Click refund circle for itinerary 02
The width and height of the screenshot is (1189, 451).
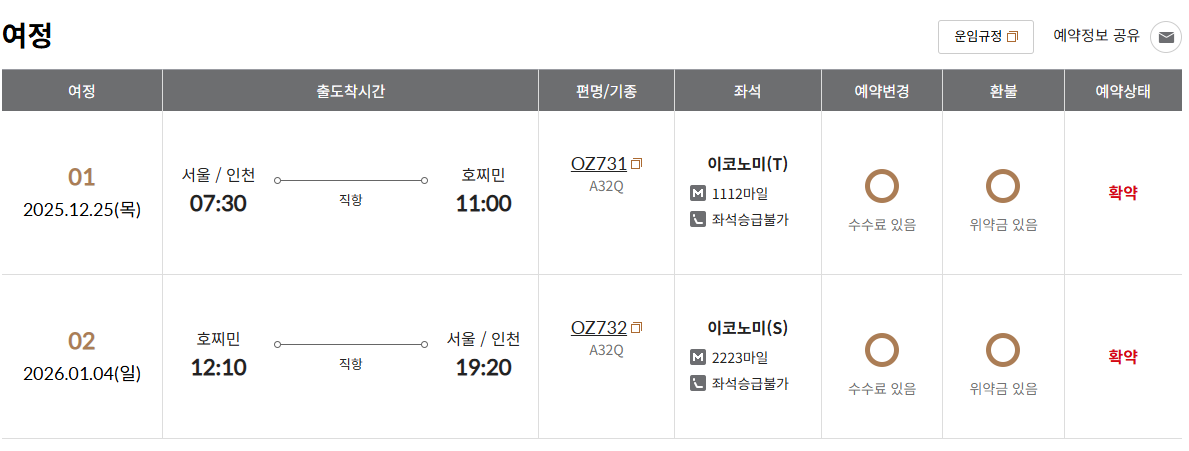(x=1003, y=350)
